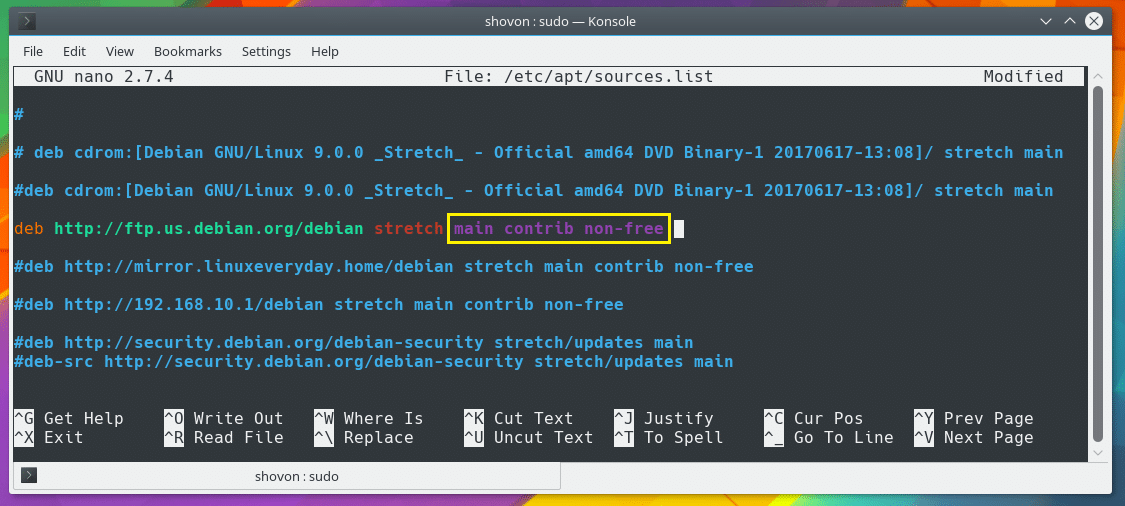Open the File menu
This screenshot has width=1125, height=506.
click(33, 52)
